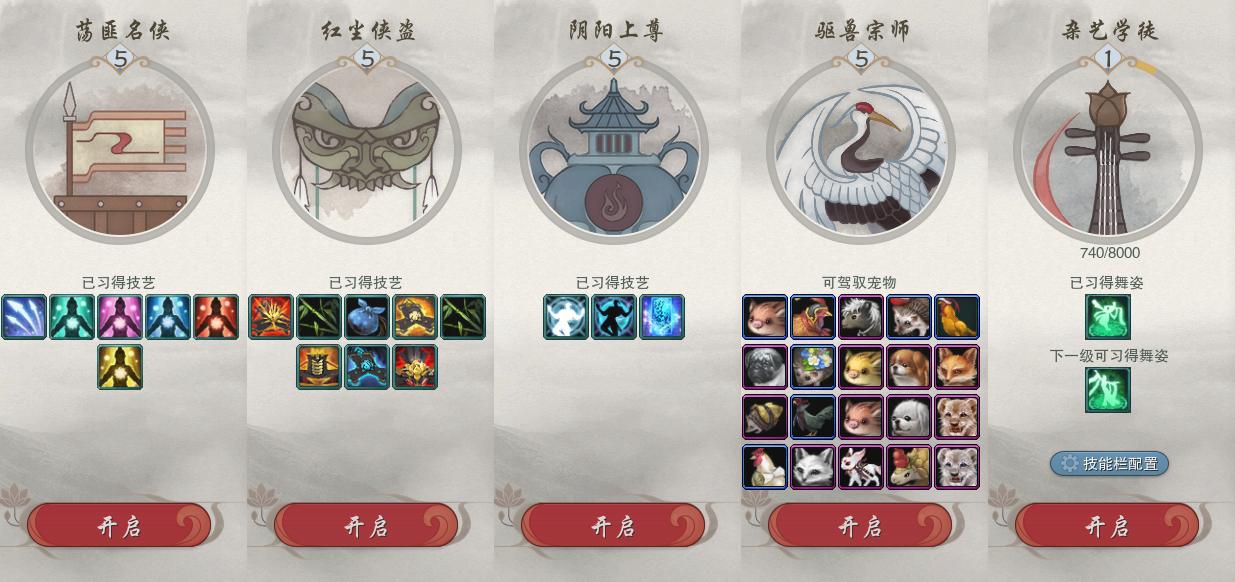This screenshot has width=1235, height=582.
Task: Select the blue round pouch skill icon
Action: coord(367,317)
